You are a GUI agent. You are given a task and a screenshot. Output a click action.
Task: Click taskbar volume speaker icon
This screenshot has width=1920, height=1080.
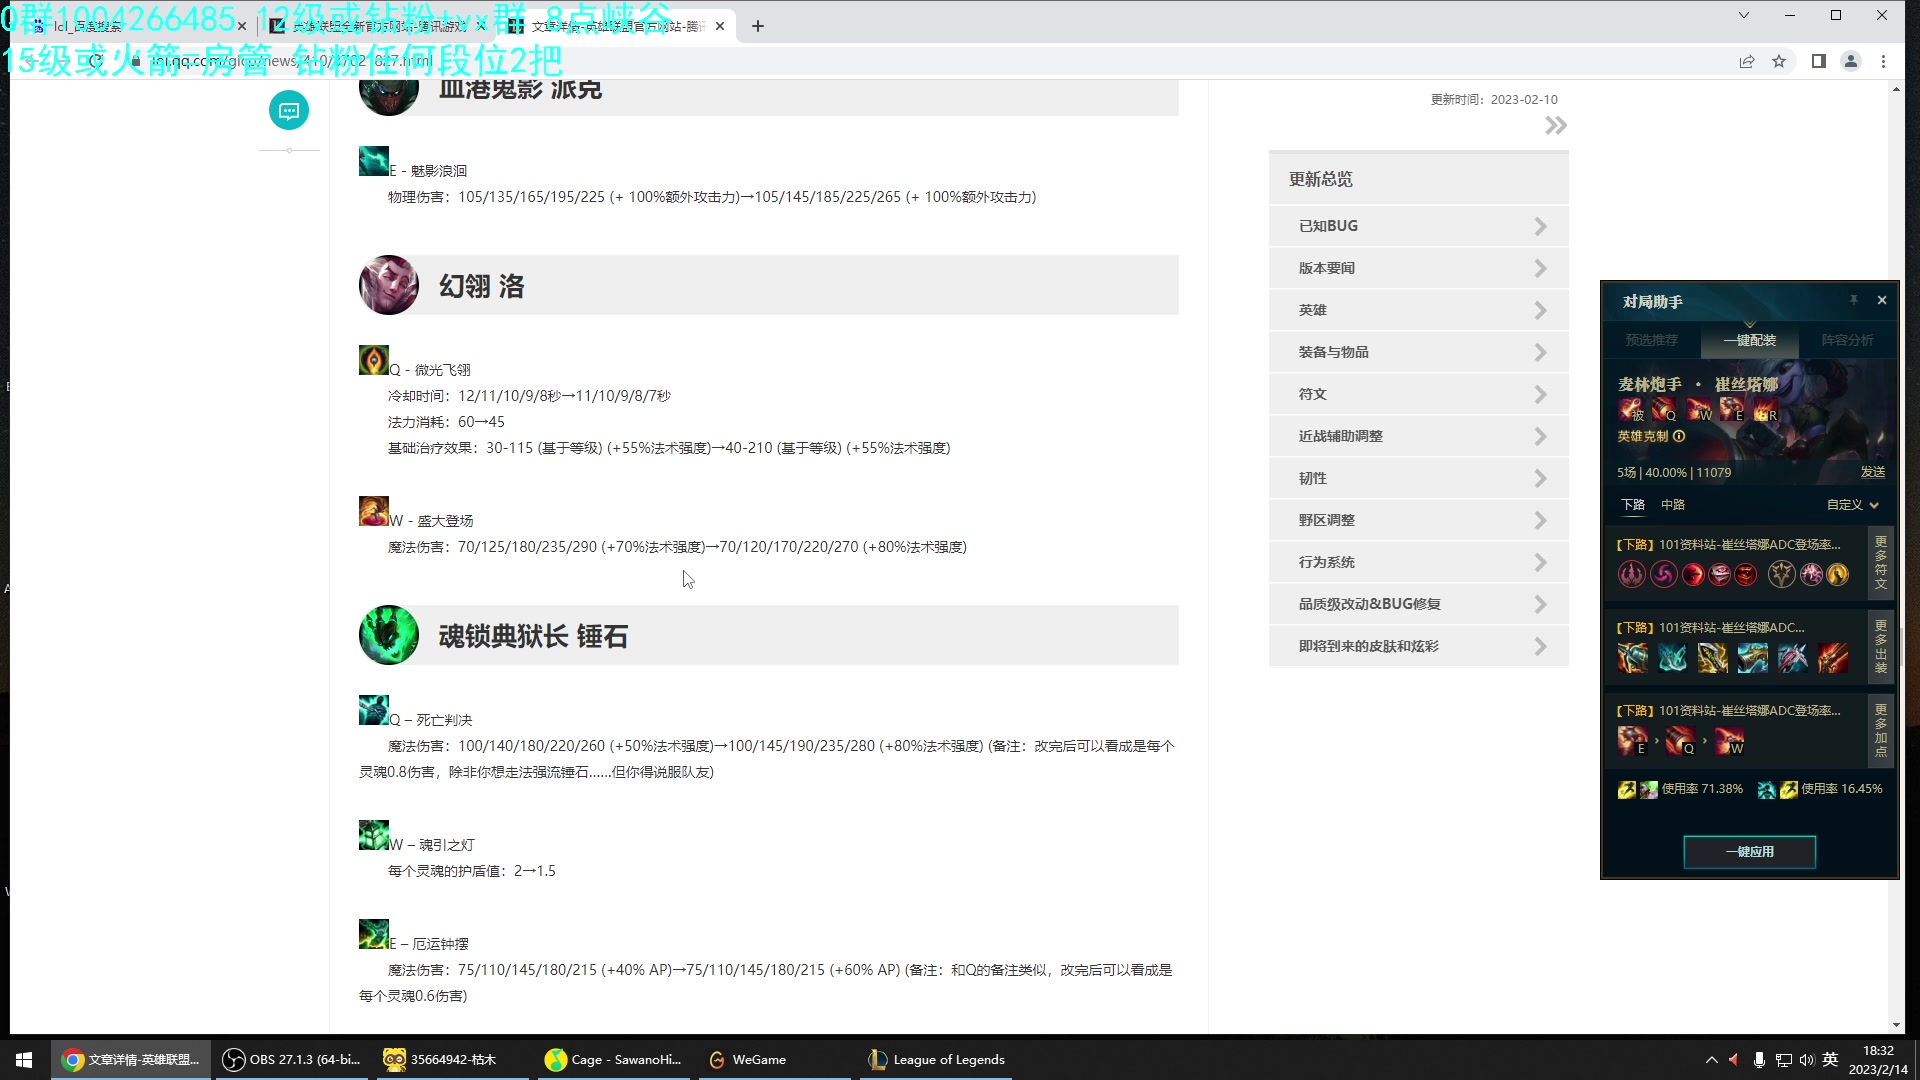[x=1806, y=1060]
